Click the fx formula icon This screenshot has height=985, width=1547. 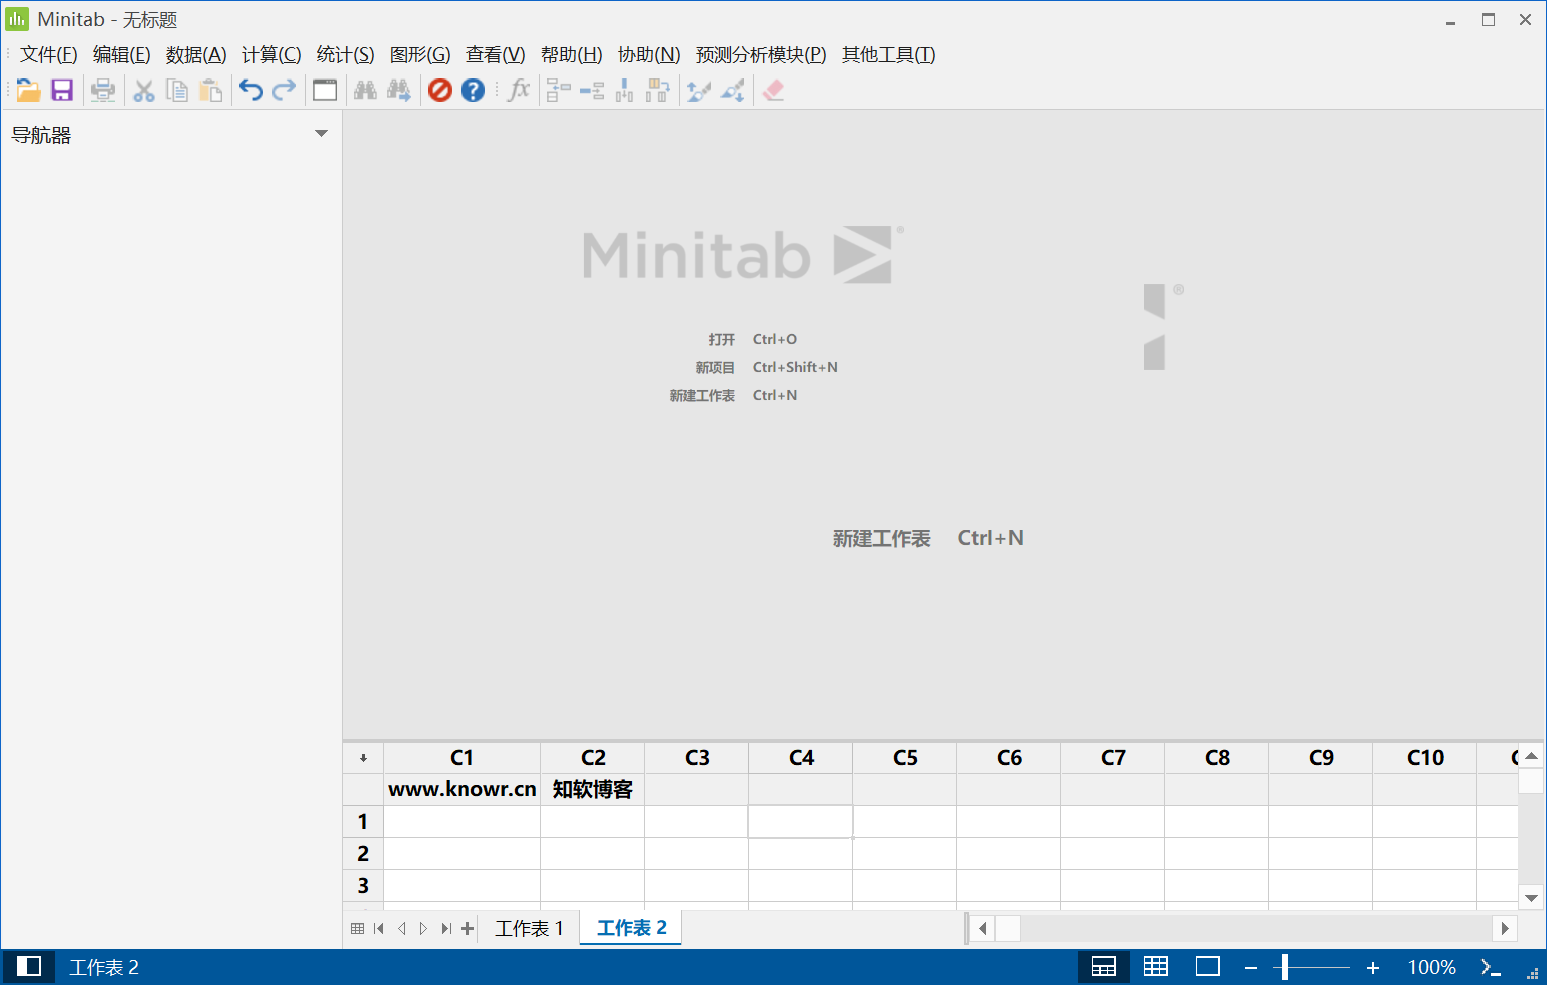[519, 91]
